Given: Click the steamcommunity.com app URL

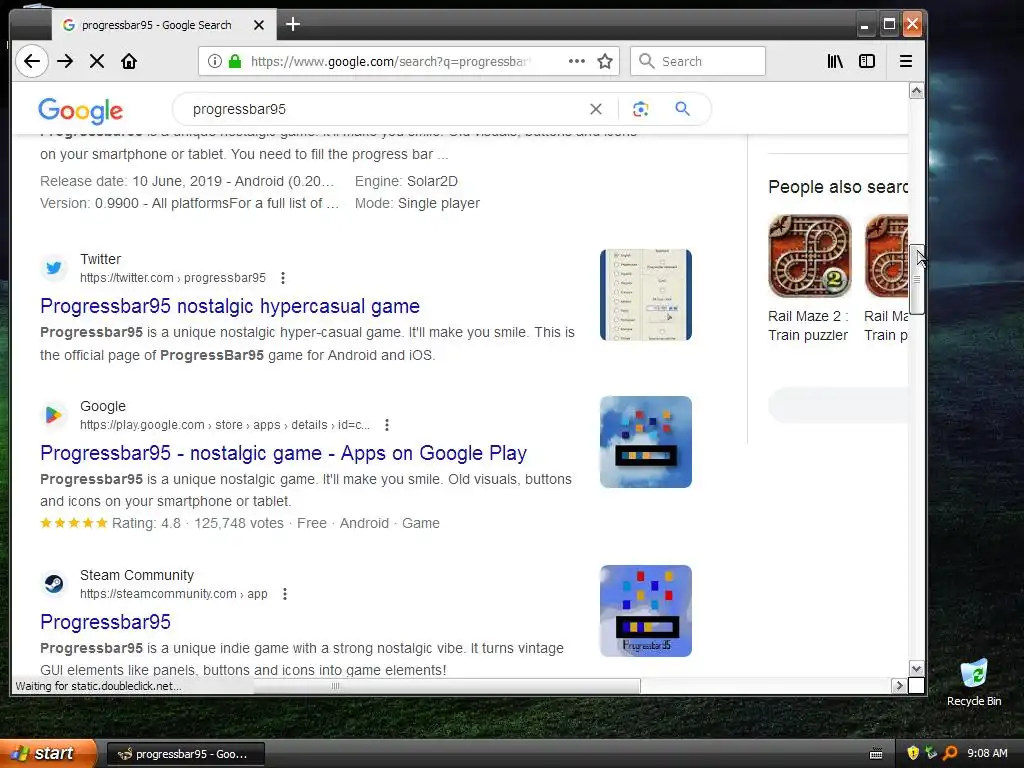Looking at the screenshot, I should 174,594.
